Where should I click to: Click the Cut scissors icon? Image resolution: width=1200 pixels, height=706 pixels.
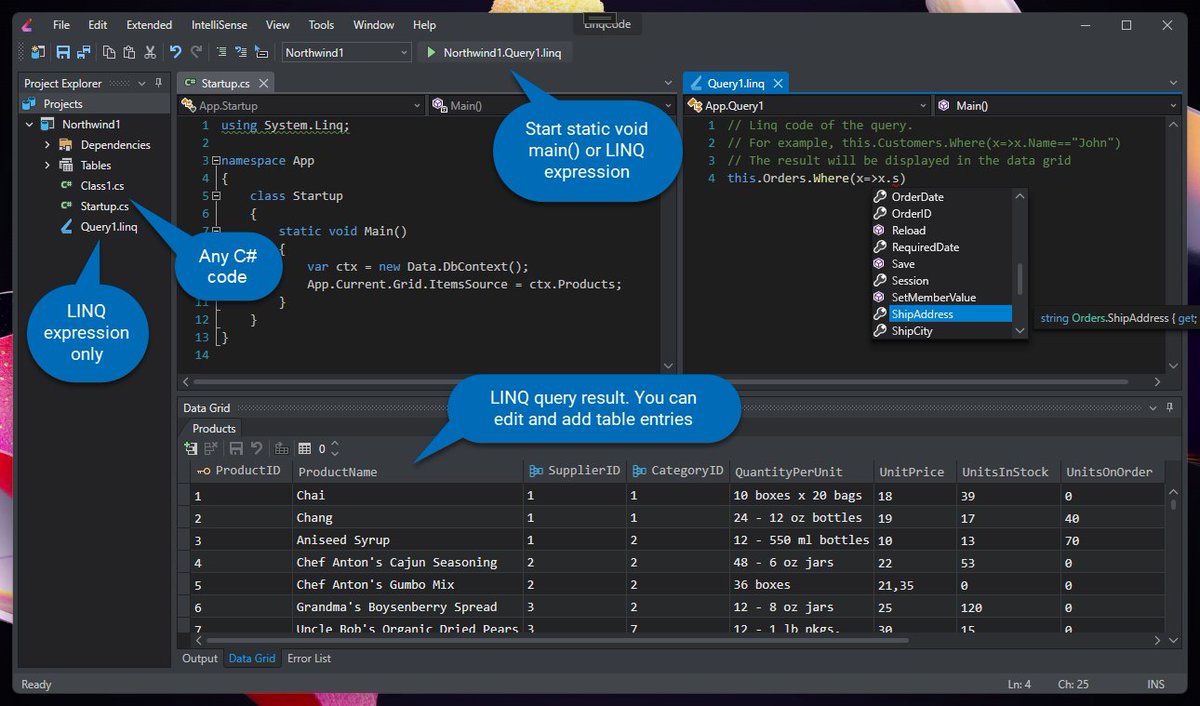[x=150, y=52]
